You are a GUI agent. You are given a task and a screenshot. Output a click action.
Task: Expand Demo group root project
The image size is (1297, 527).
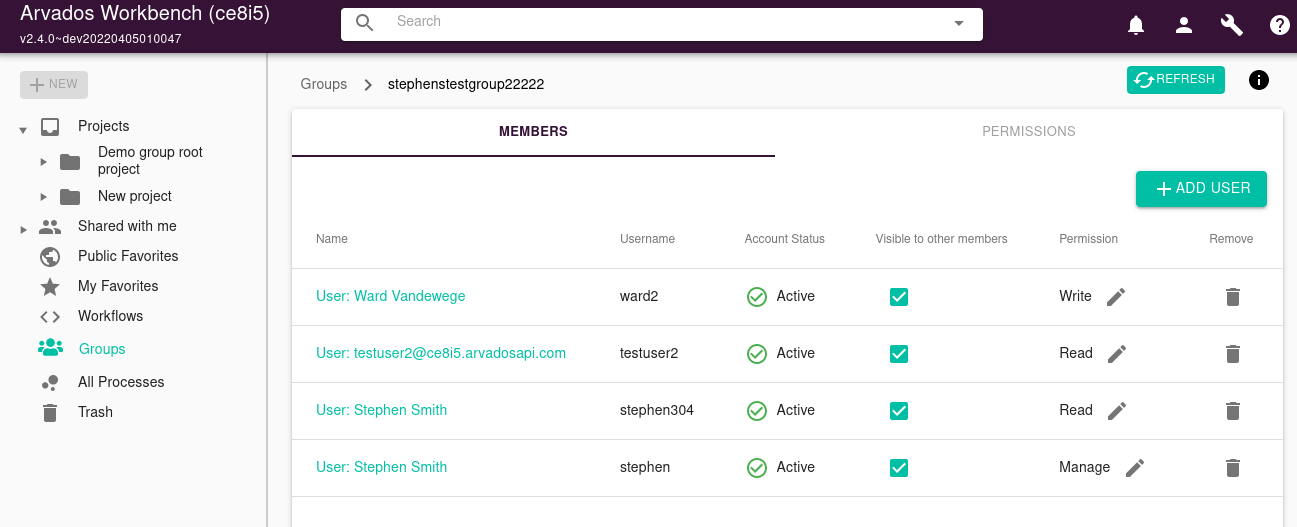[x=44, y=162]
